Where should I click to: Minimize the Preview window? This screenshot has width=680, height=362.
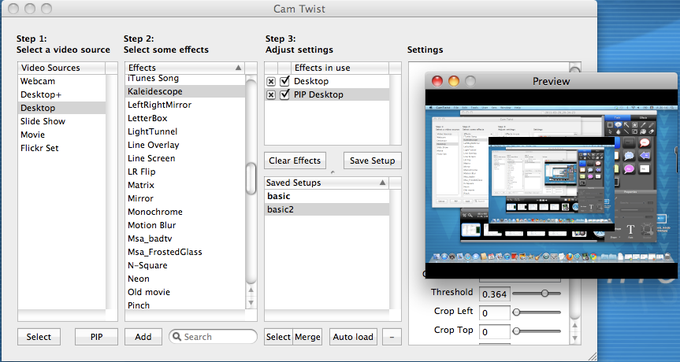tap(454, 81)
